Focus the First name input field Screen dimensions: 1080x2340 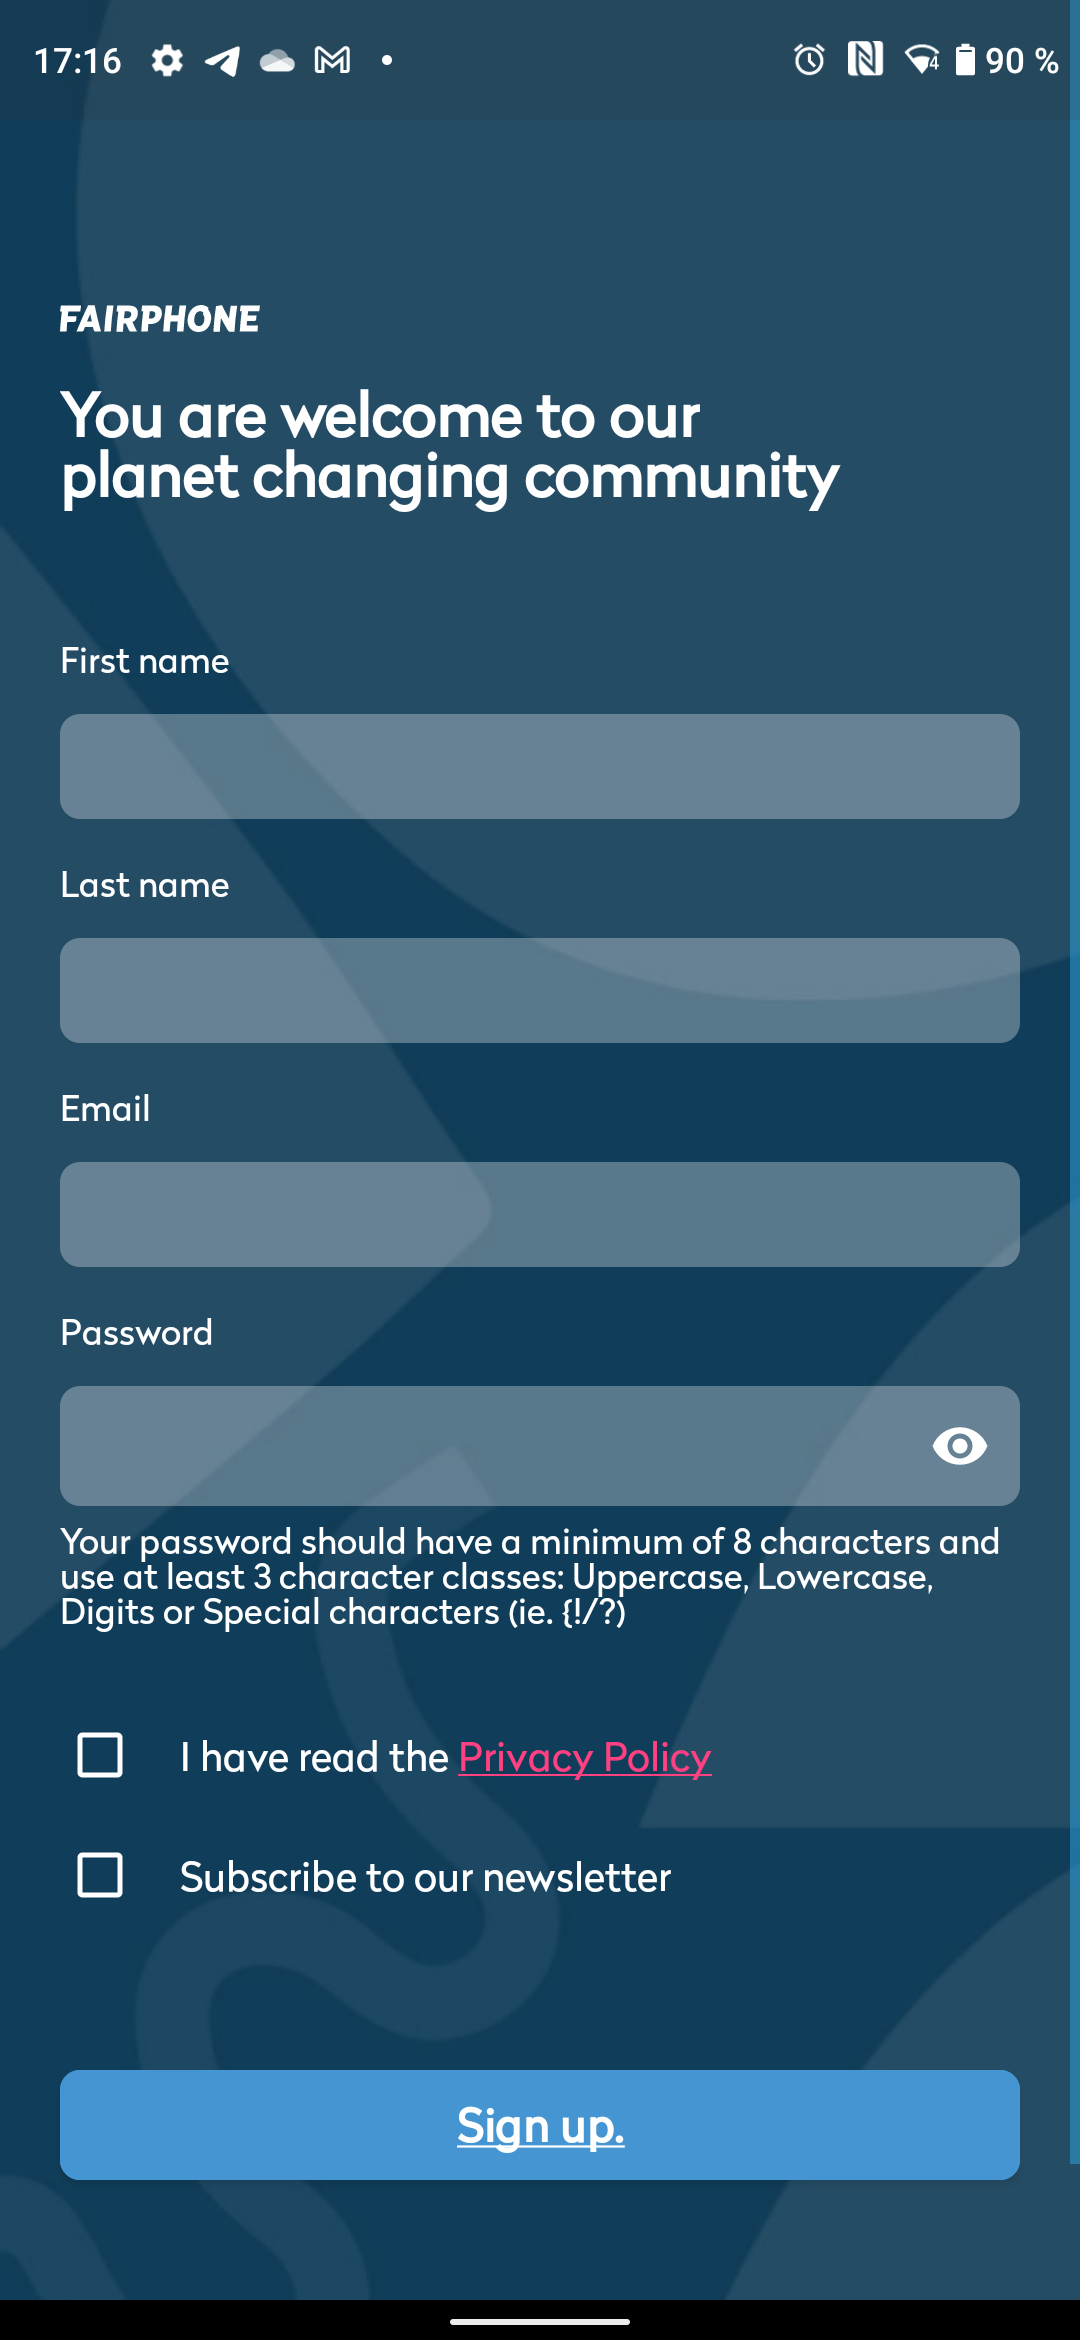pyautogui.click(x=540, y=767)
